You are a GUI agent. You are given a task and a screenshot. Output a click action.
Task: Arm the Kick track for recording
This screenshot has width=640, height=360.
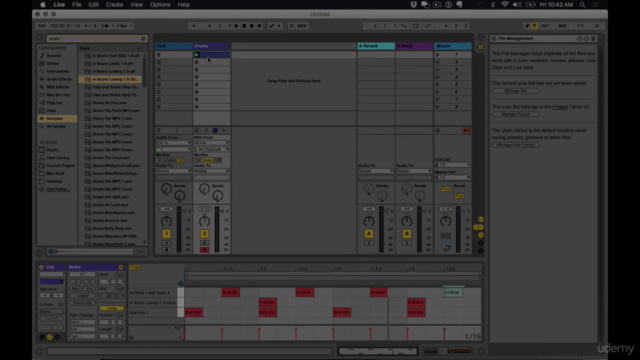pyautogui.click(x=167, y=250)
